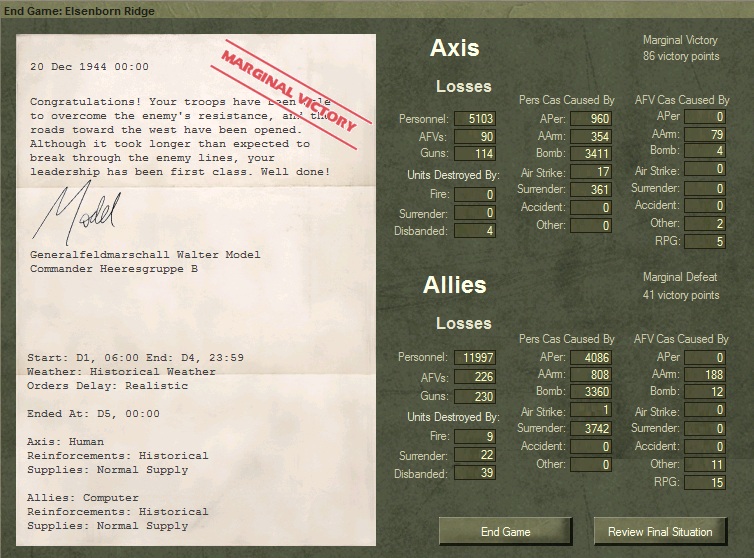Click Commander Heeresgruppe B line

(114, 268)
